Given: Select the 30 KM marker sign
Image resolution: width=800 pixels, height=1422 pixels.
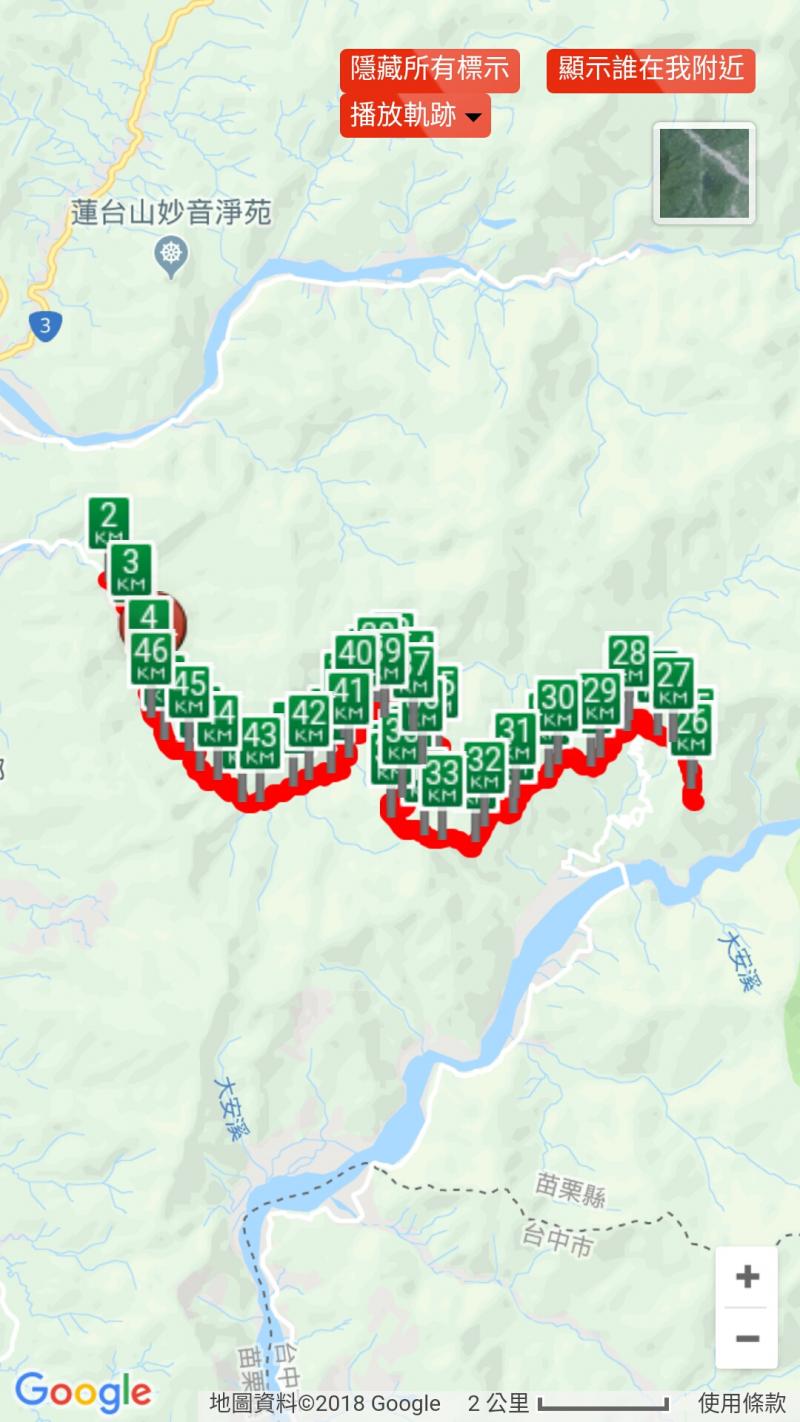Looking at the screenshot, I should click(558, 704).
